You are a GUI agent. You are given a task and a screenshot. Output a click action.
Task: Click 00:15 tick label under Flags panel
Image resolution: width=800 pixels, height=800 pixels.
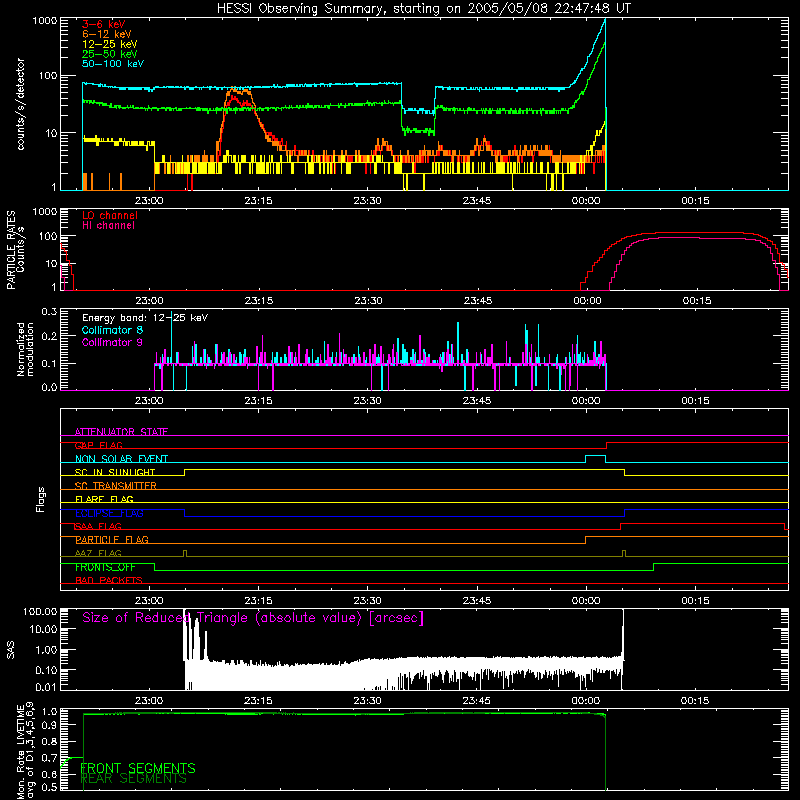click(695, 601)
